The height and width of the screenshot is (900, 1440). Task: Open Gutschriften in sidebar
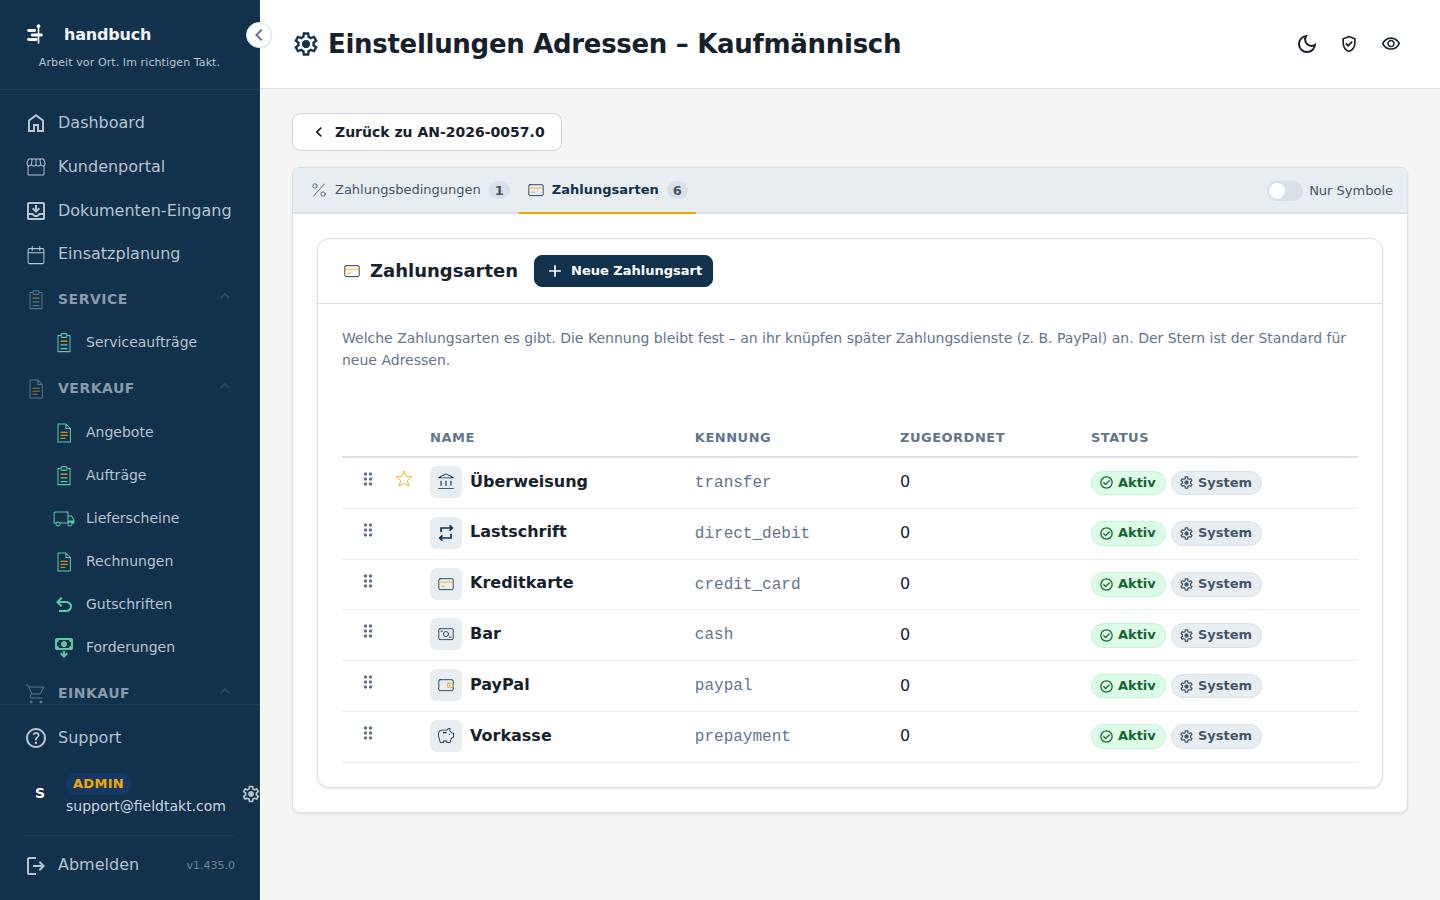point(142,604)
